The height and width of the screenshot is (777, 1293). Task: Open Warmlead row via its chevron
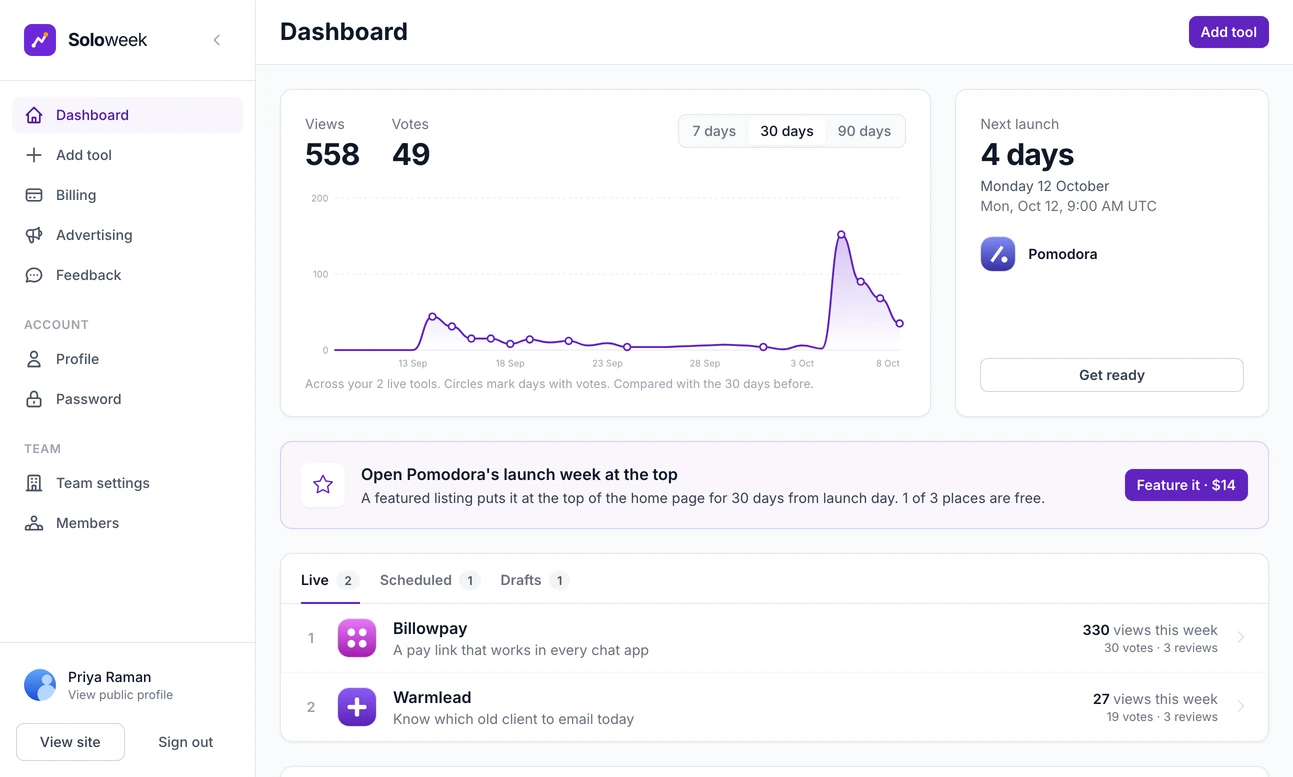tap(1241, 706)
